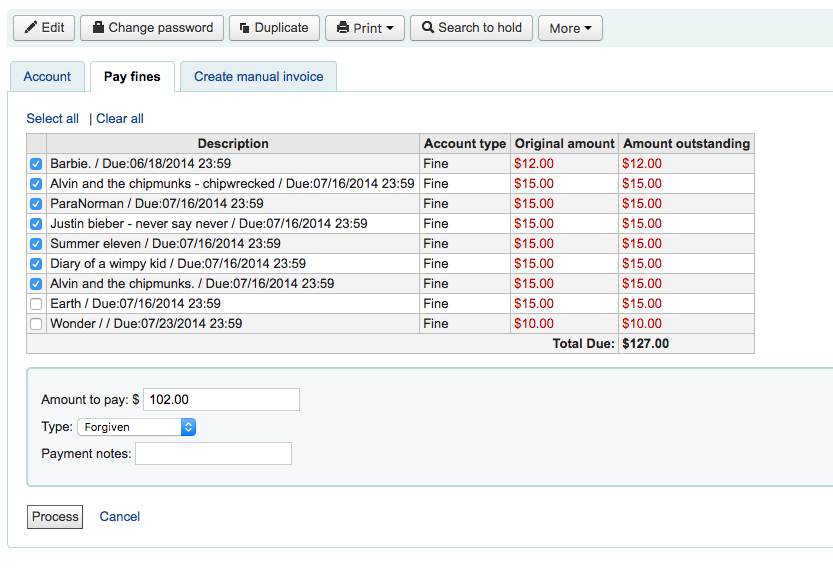Open the Create manual invoice tab
The image size is (833, 572).
(258, 77)
